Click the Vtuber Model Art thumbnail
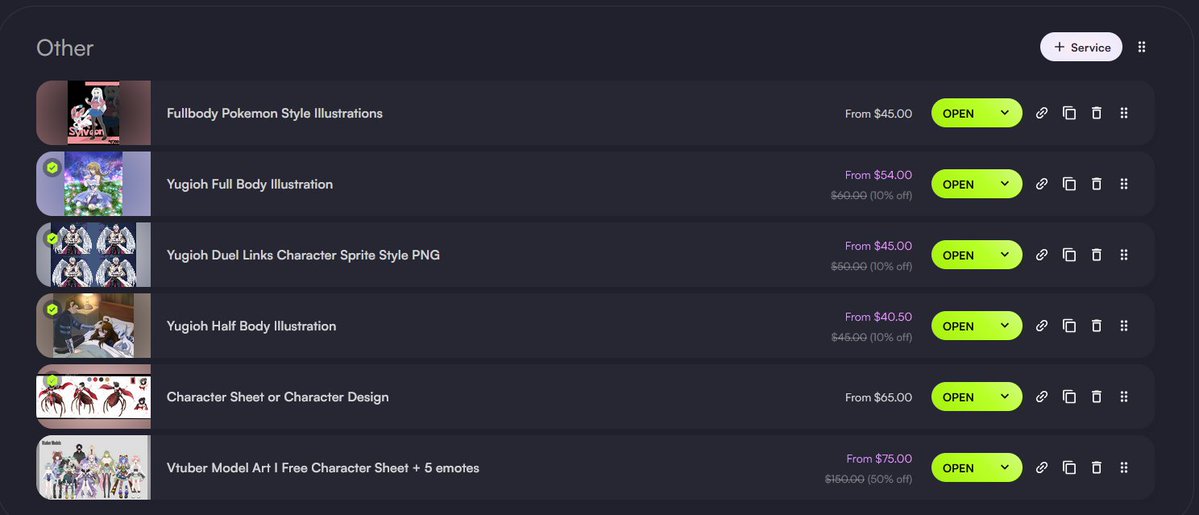 click(x=93, y=468)
